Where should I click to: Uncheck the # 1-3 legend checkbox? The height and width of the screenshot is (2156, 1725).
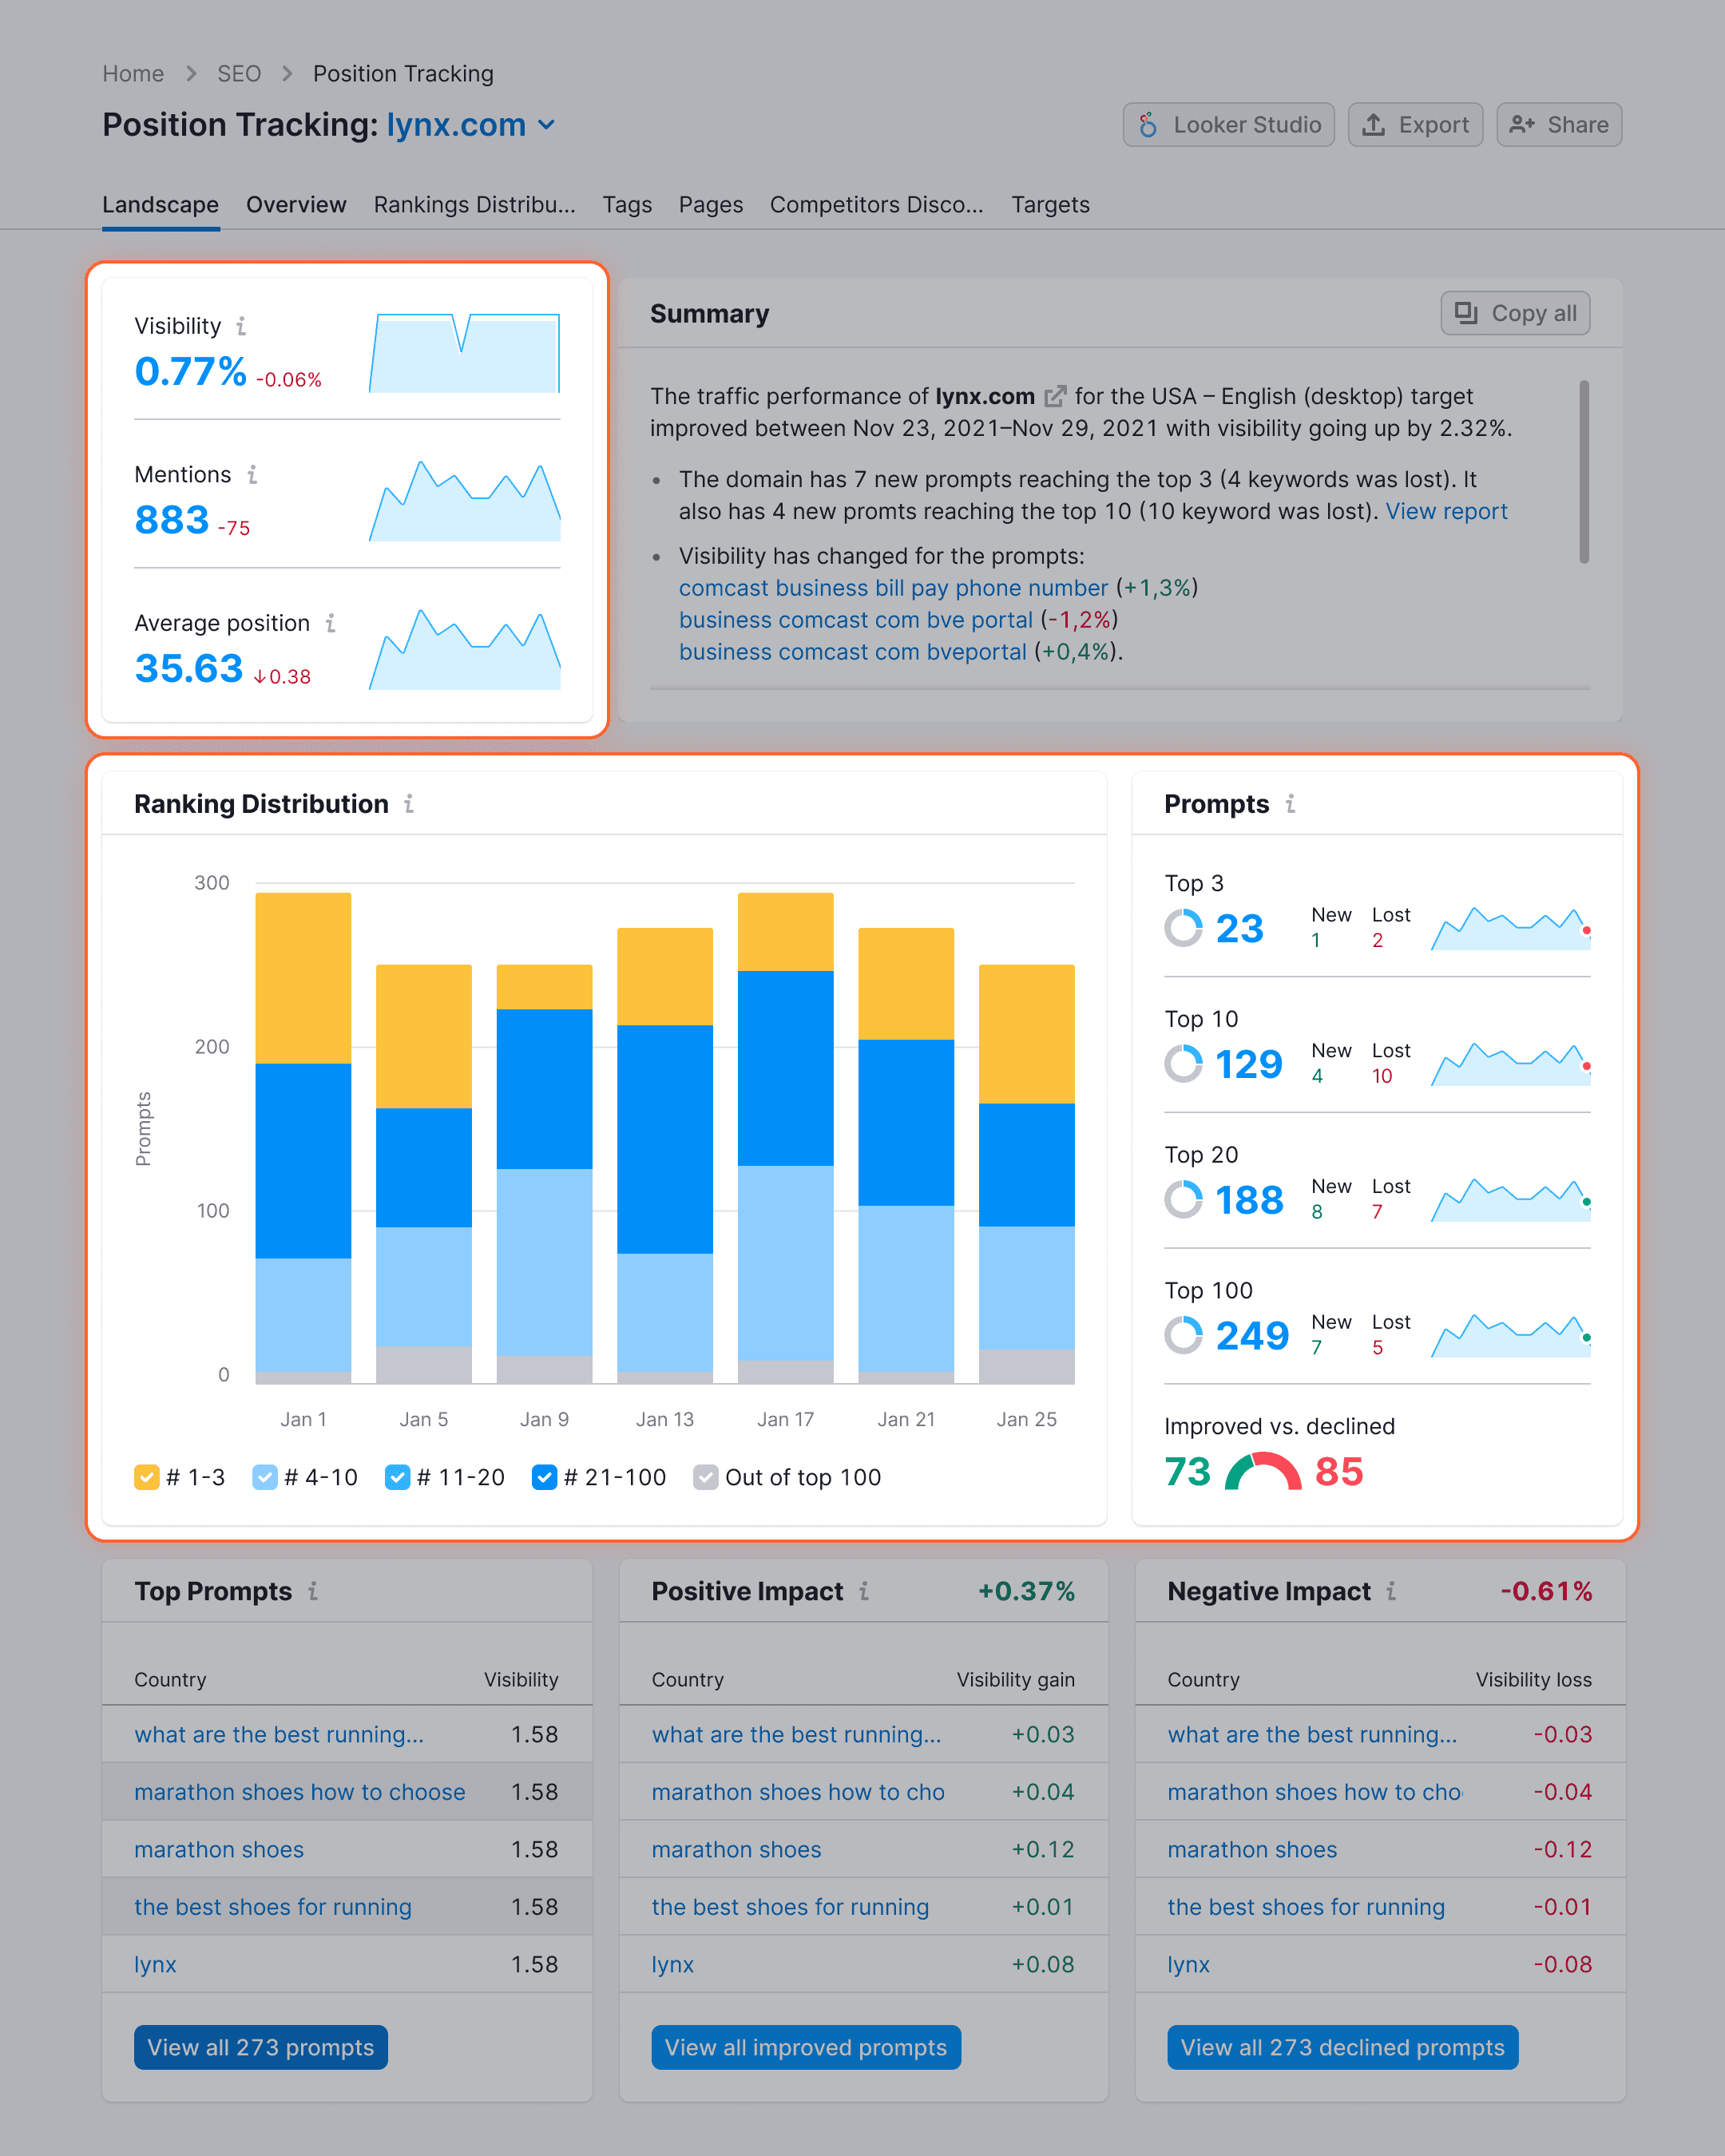(146, 1477)
